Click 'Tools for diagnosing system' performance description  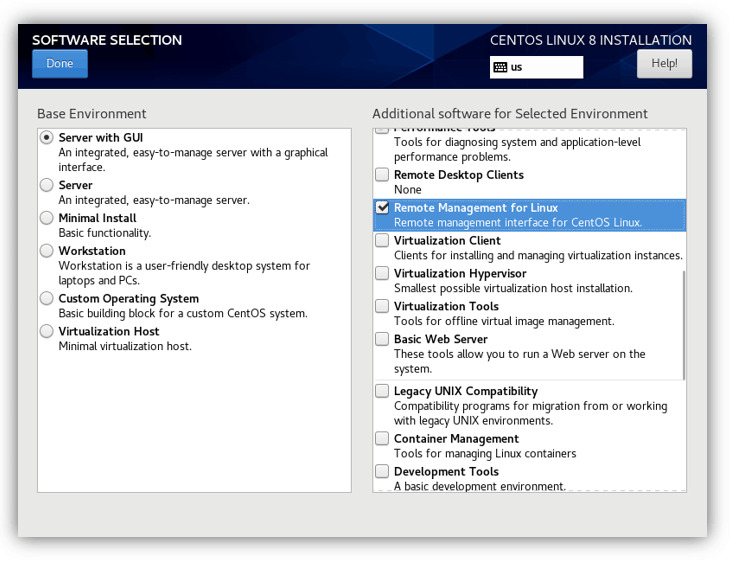517,149
